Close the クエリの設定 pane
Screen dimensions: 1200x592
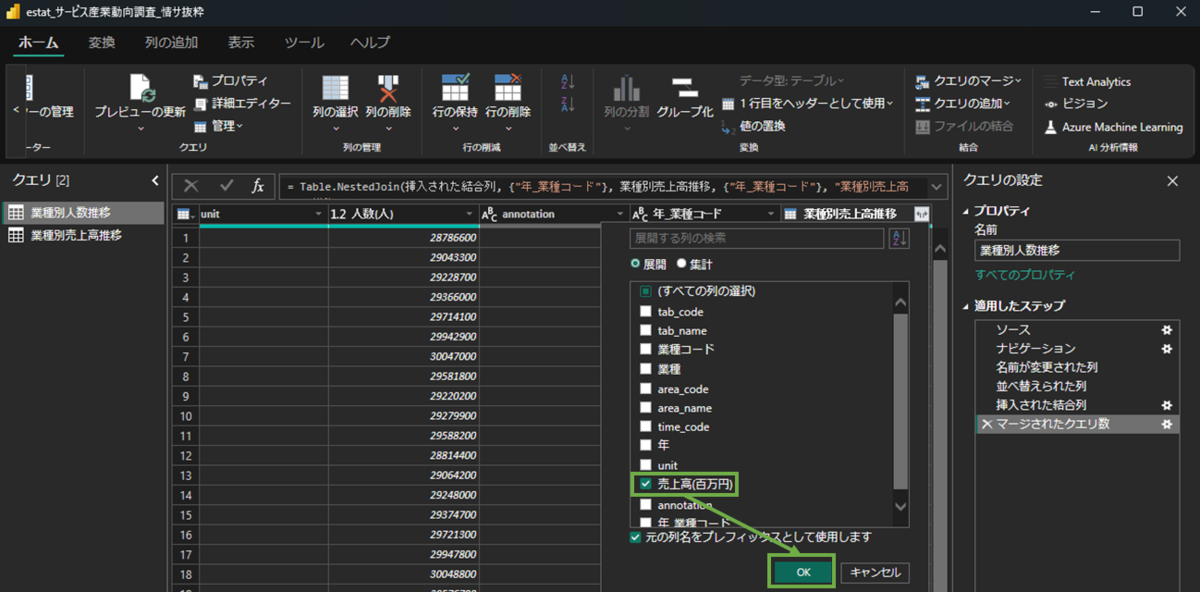click(x=1172, y=181)
